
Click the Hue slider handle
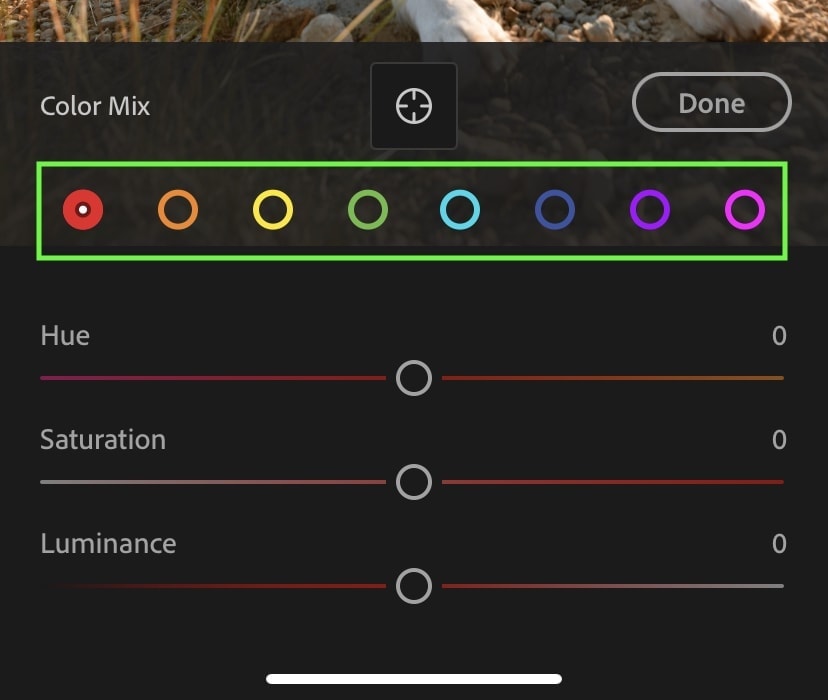click(413, 378)
